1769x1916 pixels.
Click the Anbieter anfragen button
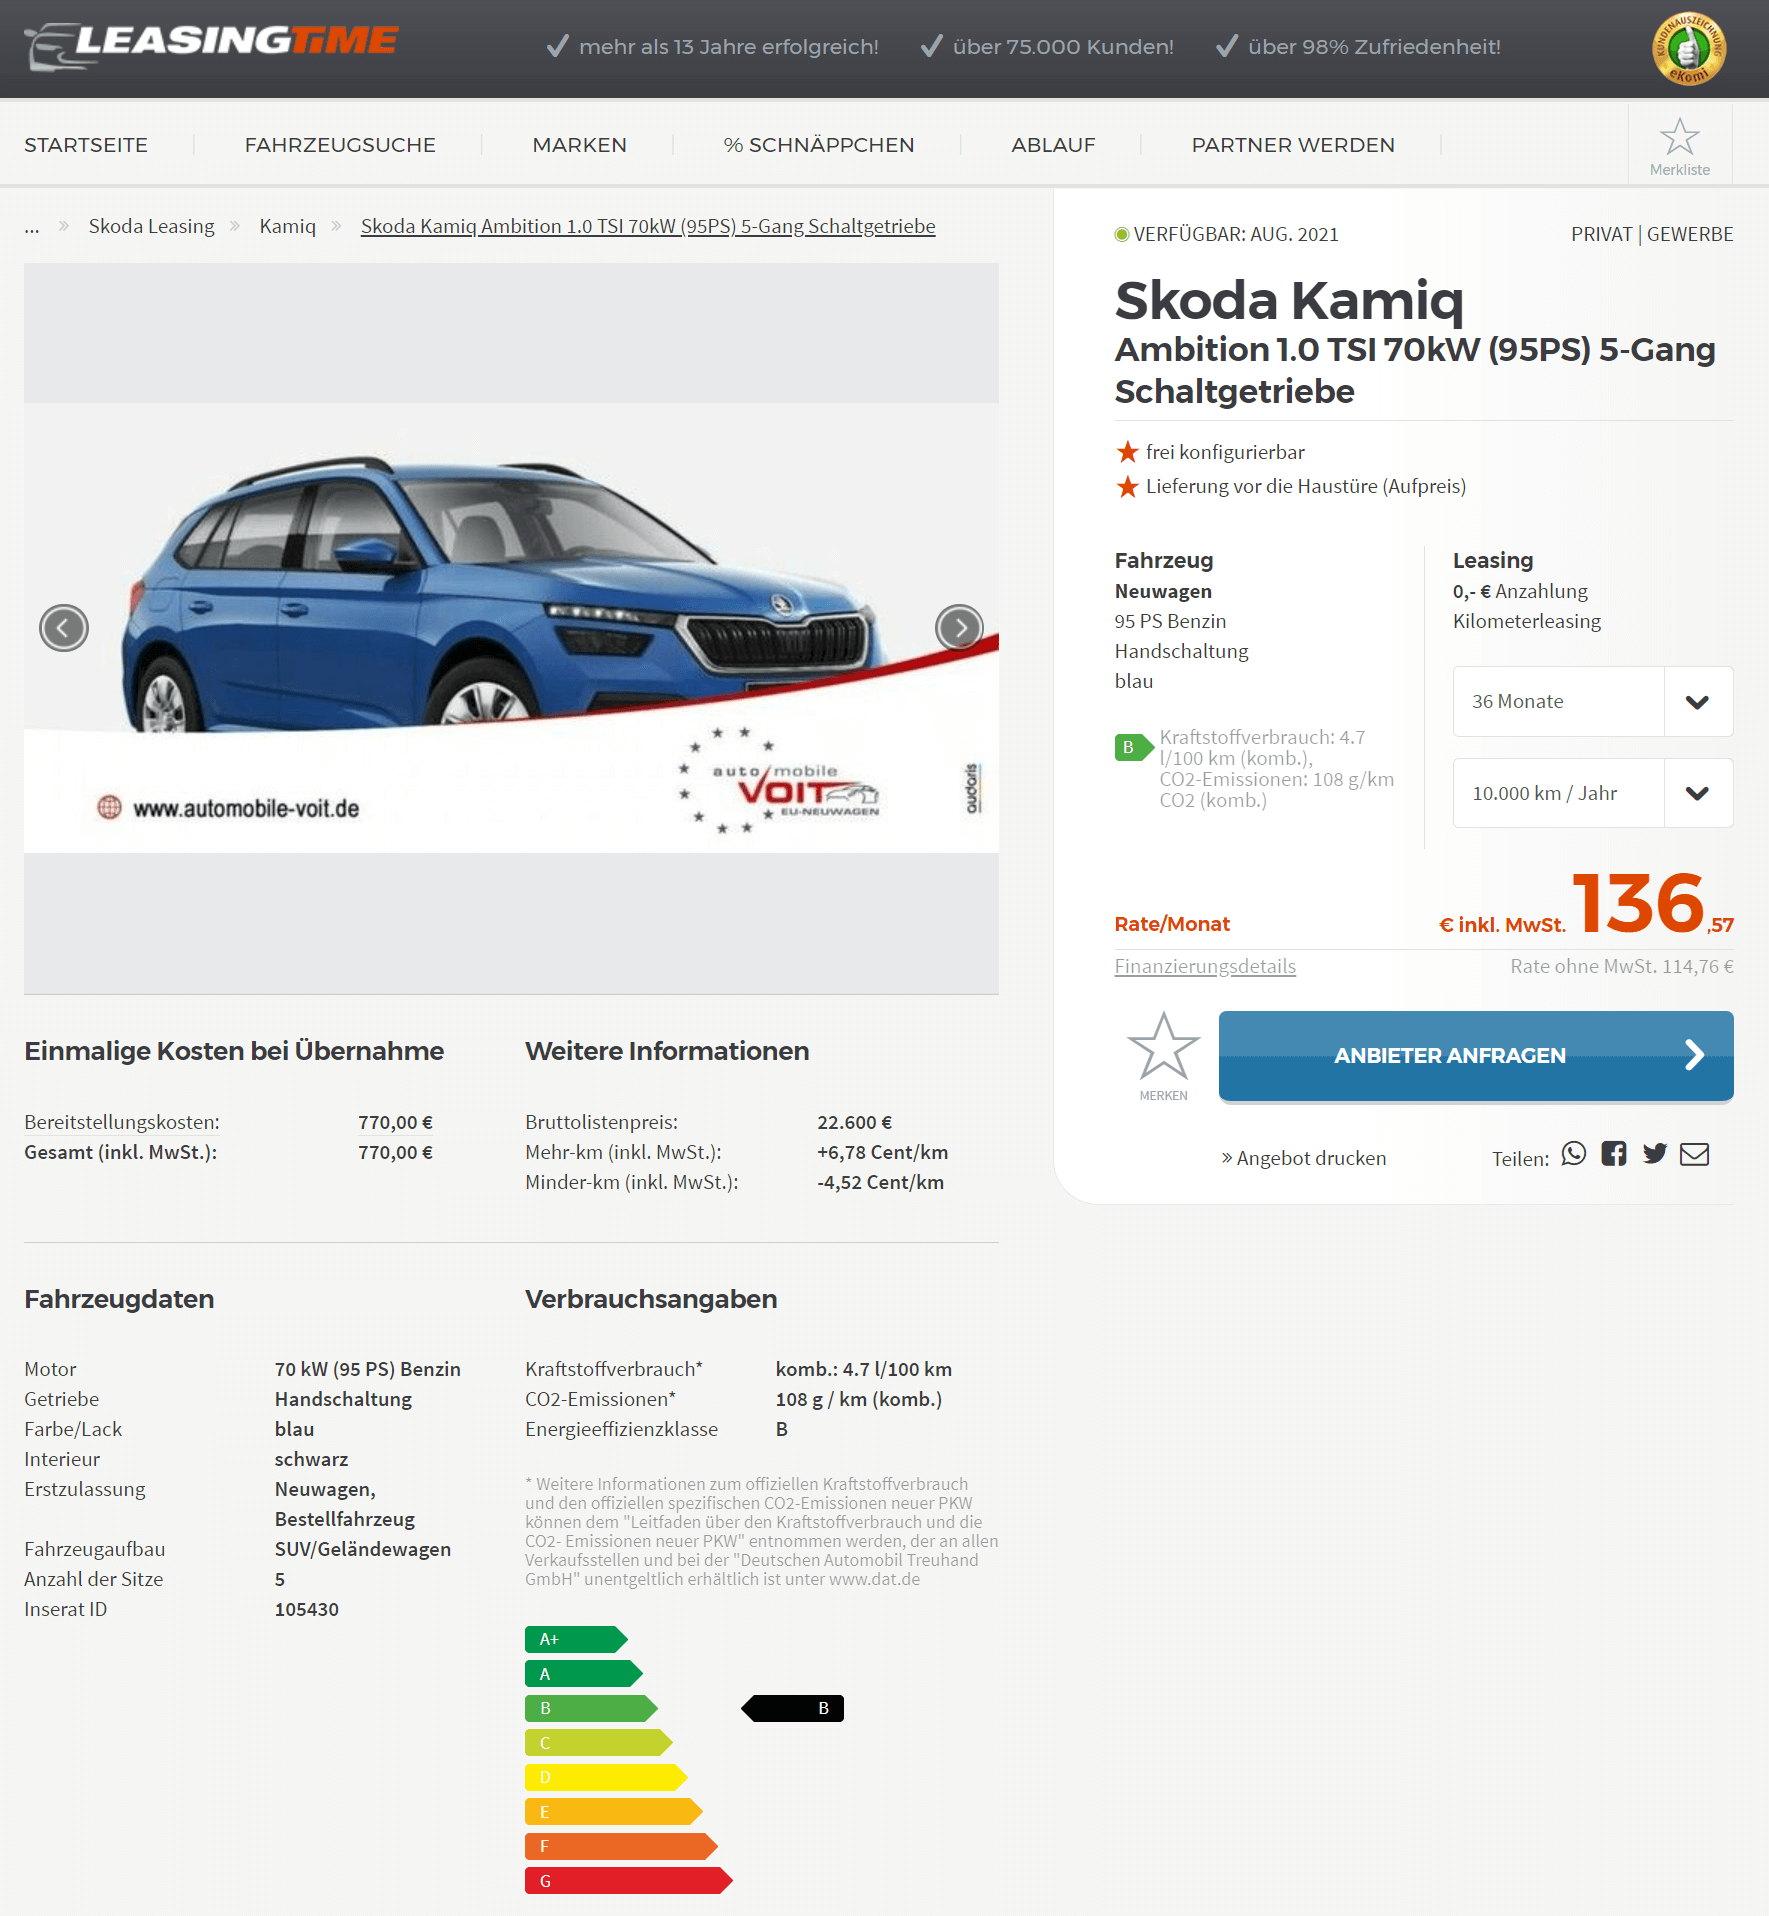coord(1476,1056)
